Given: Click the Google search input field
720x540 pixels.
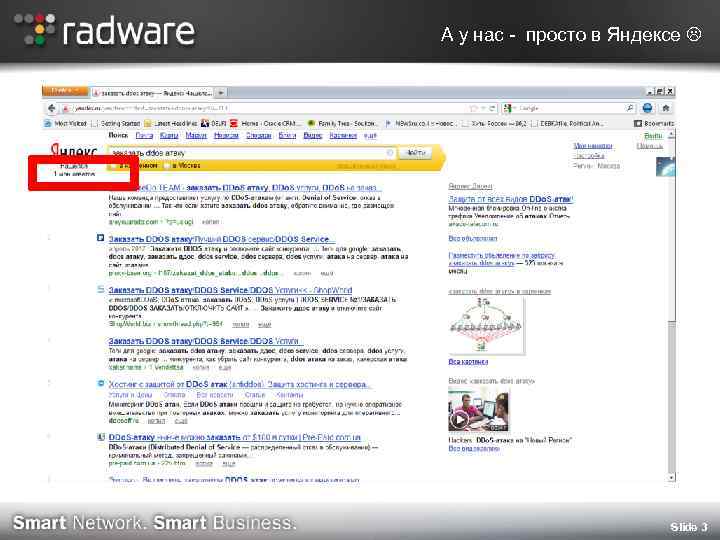Looking at the screenshot, I should pos(570,108).
